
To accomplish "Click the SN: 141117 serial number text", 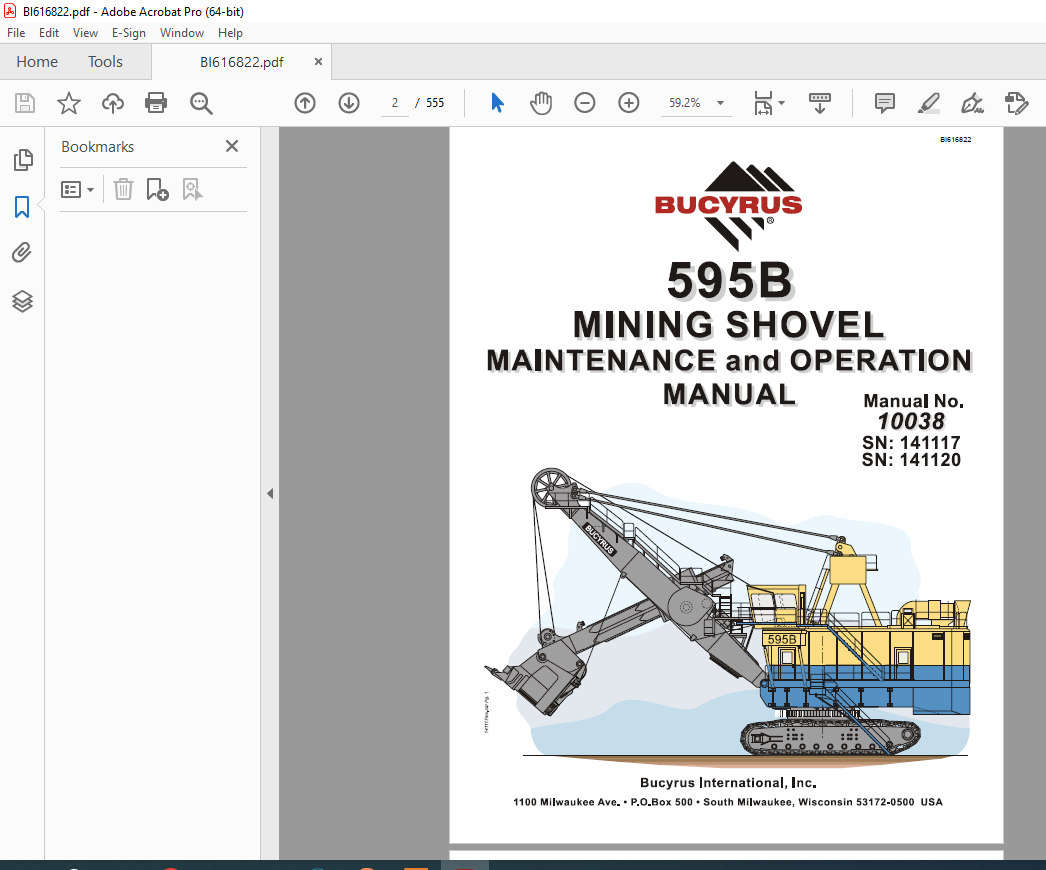I will click(x=911, y=442).
